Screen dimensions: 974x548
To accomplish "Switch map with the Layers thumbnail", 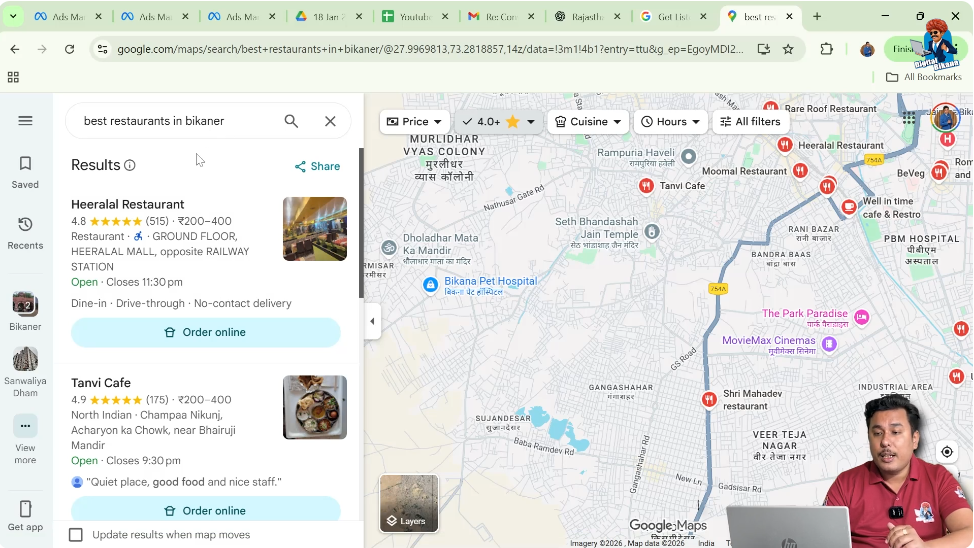I will coord(409,503).
